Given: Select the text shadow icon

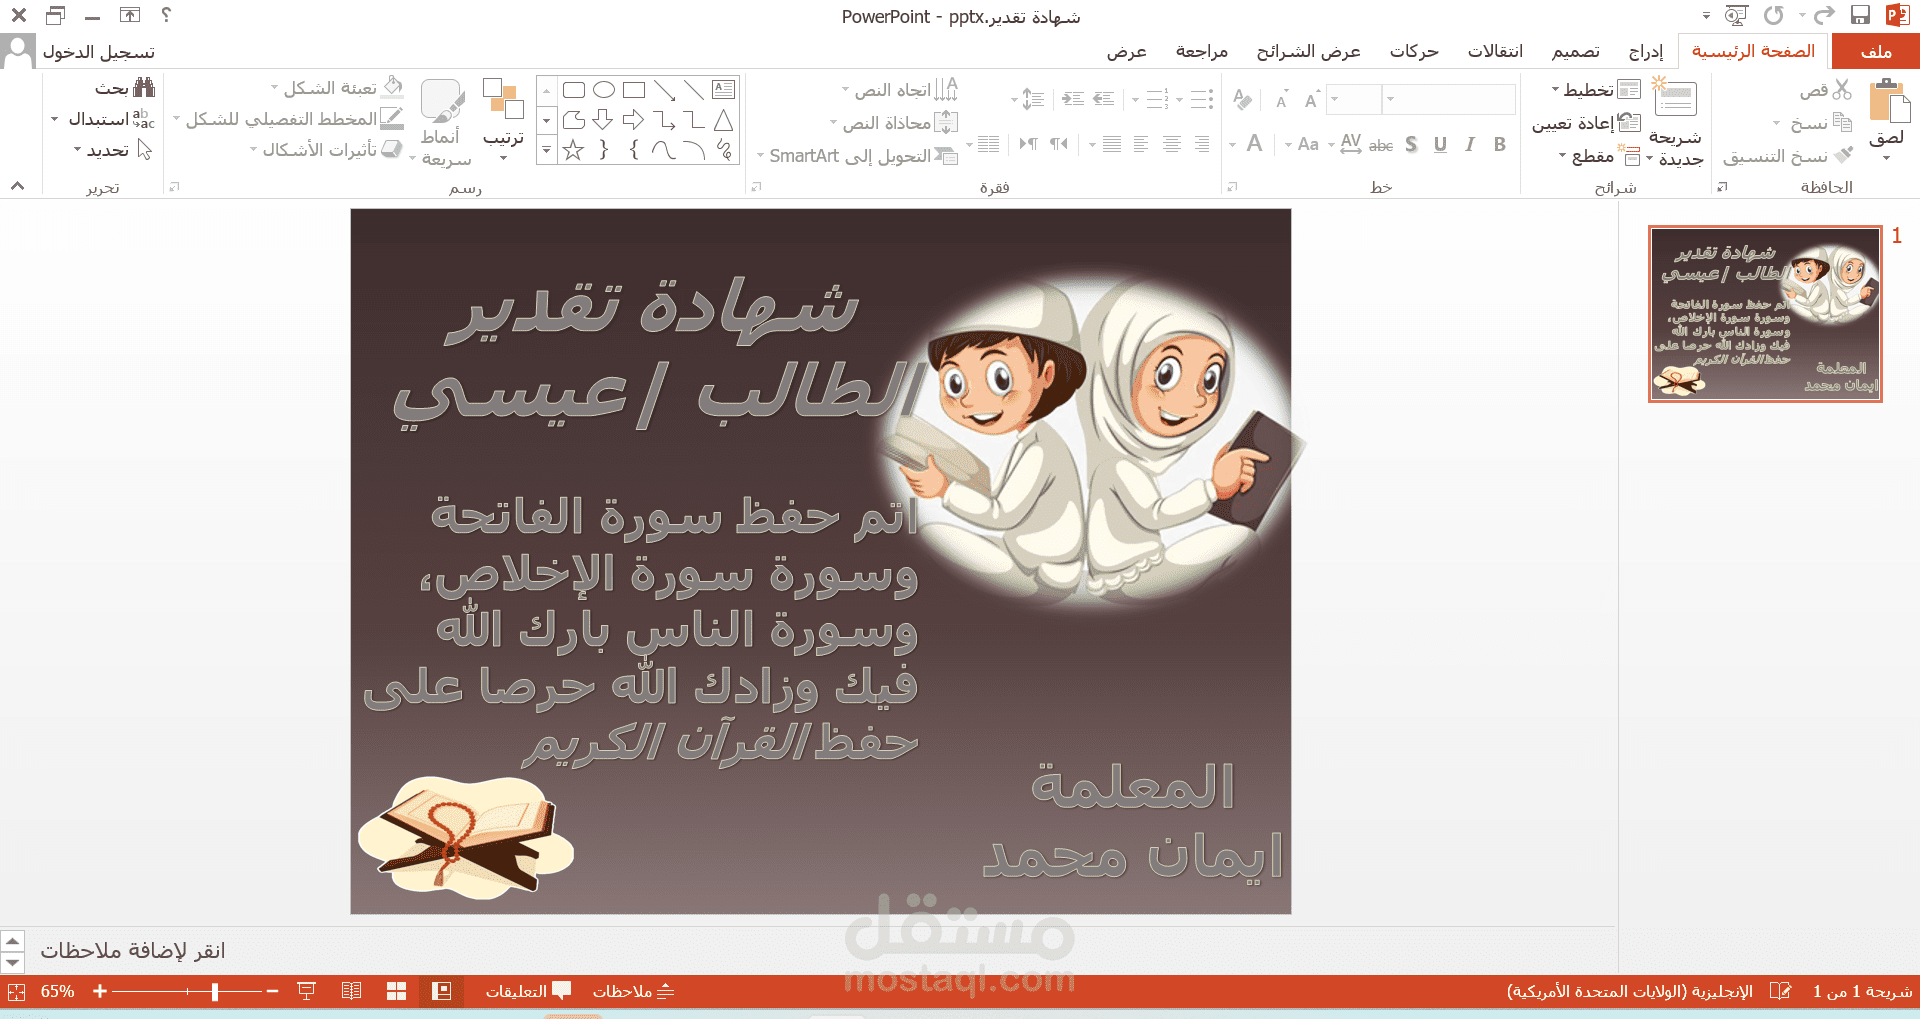Looking at the screenshot, I should pos(1410,145).
